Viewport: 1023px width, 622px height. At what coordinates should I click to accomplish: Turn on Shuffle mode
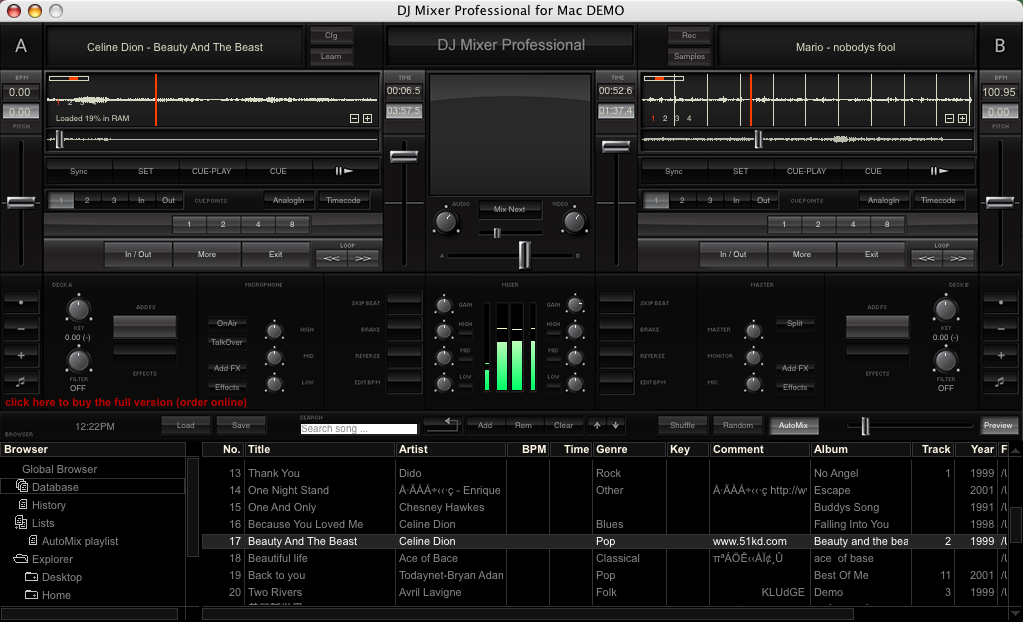point(682,425)
